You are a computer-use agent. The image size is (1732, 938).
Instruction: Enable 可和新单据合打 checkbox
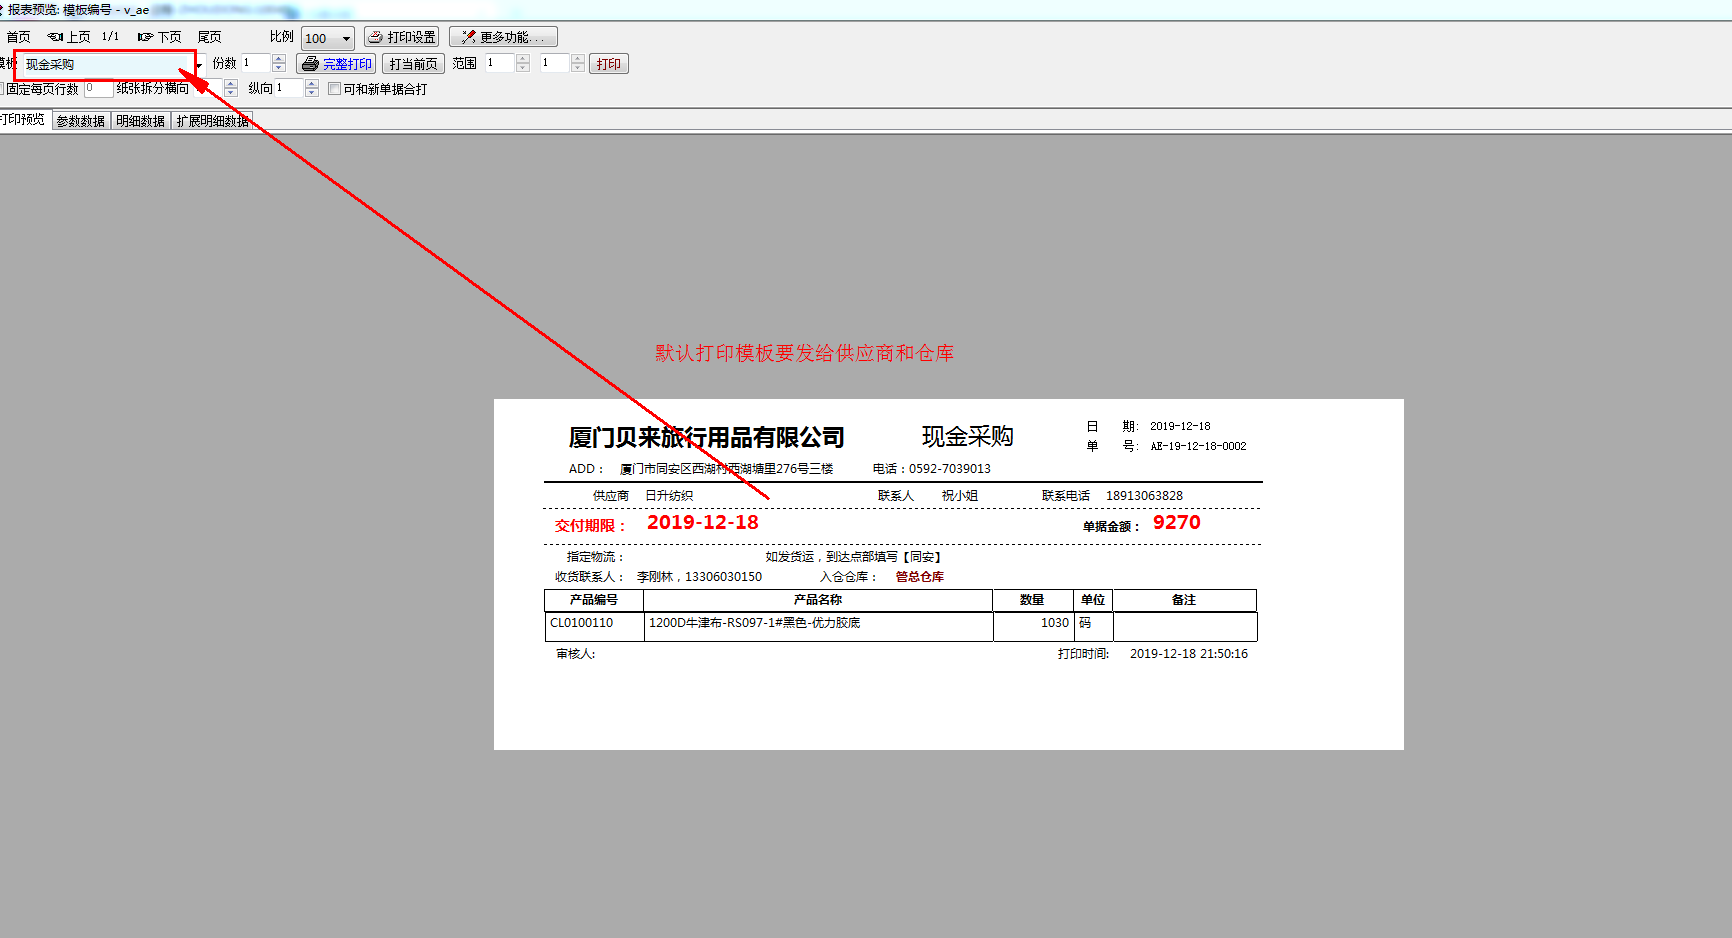point(335,89)
